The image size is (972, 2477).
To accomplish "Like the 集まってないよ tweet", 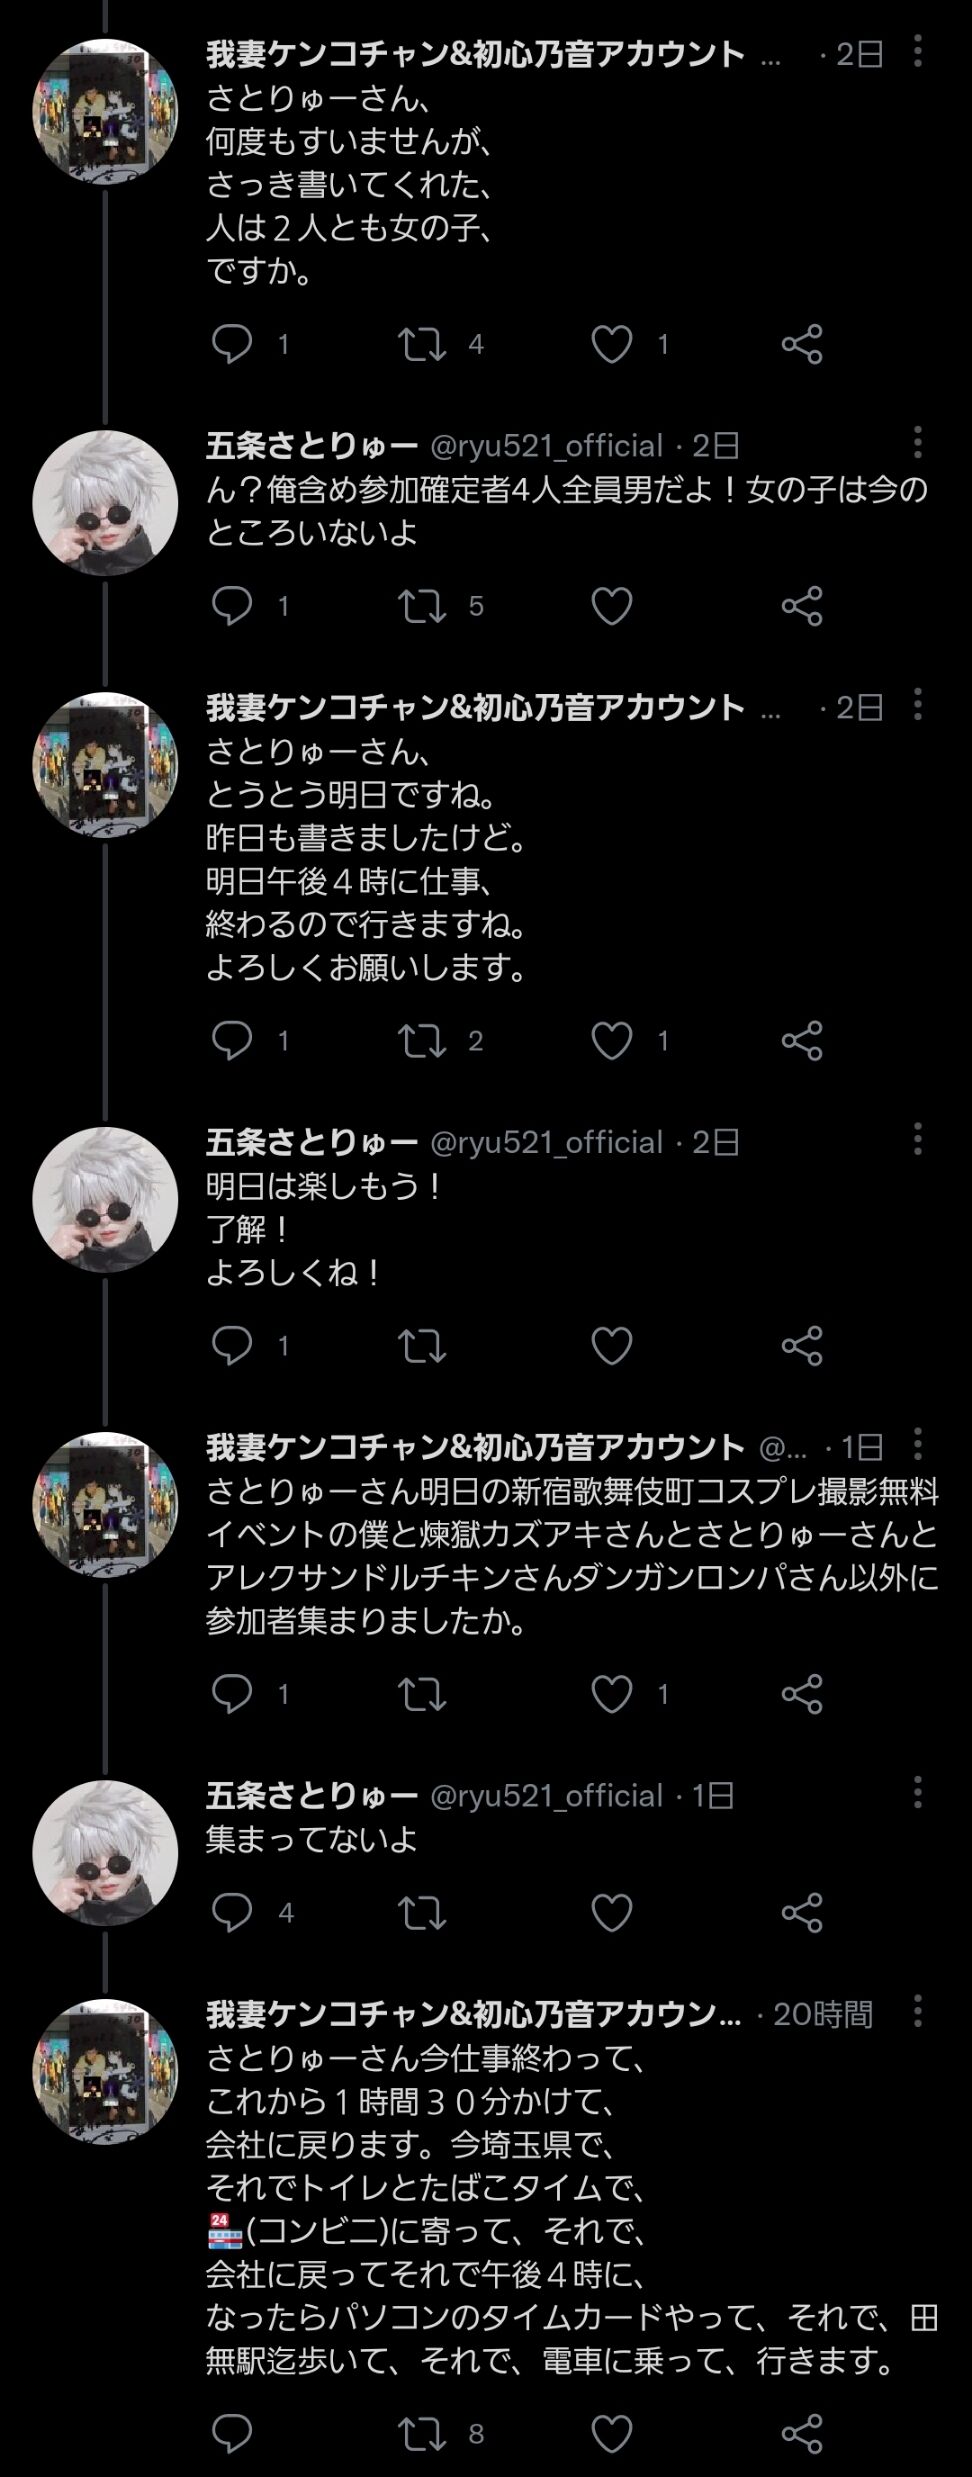I will pyautogui.click(x=611, y=1913).
